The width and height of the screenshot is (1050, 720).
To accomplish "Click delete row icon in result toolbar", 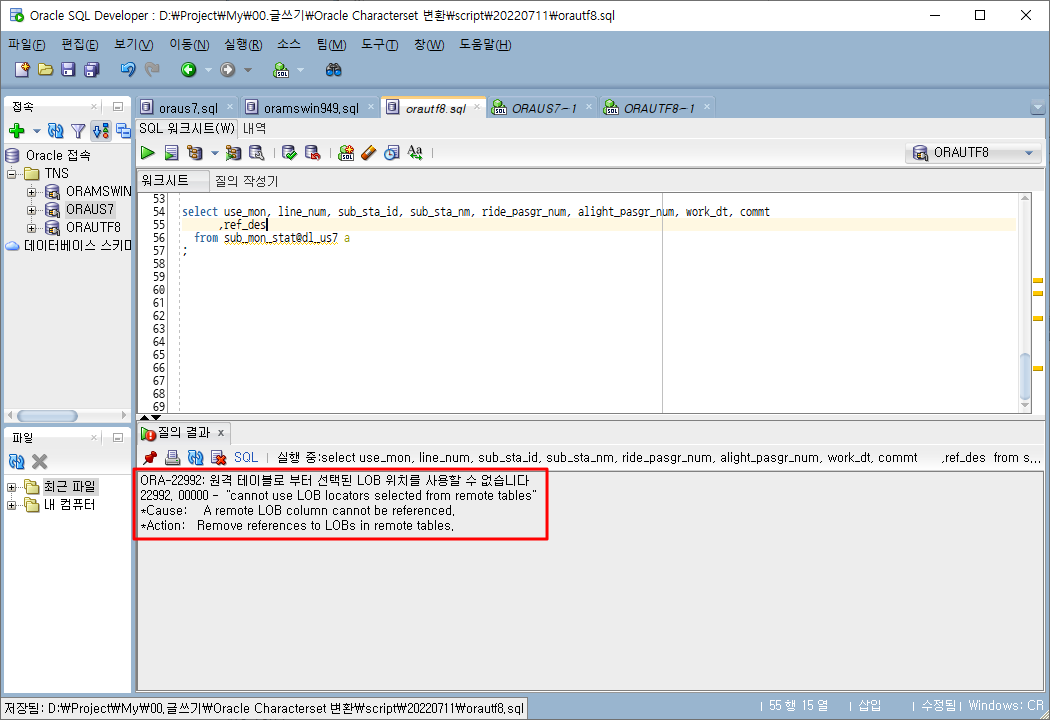I will click(x=218, y=457).
